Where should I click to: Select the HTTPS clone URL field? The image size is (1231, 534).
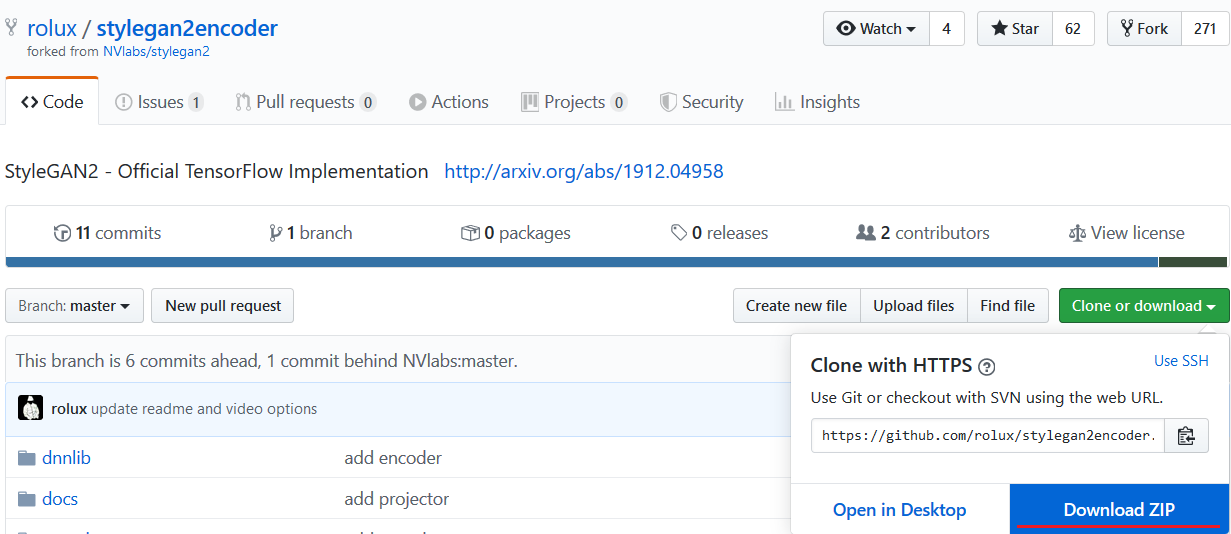pyautogui.click(x=988, y=436)
